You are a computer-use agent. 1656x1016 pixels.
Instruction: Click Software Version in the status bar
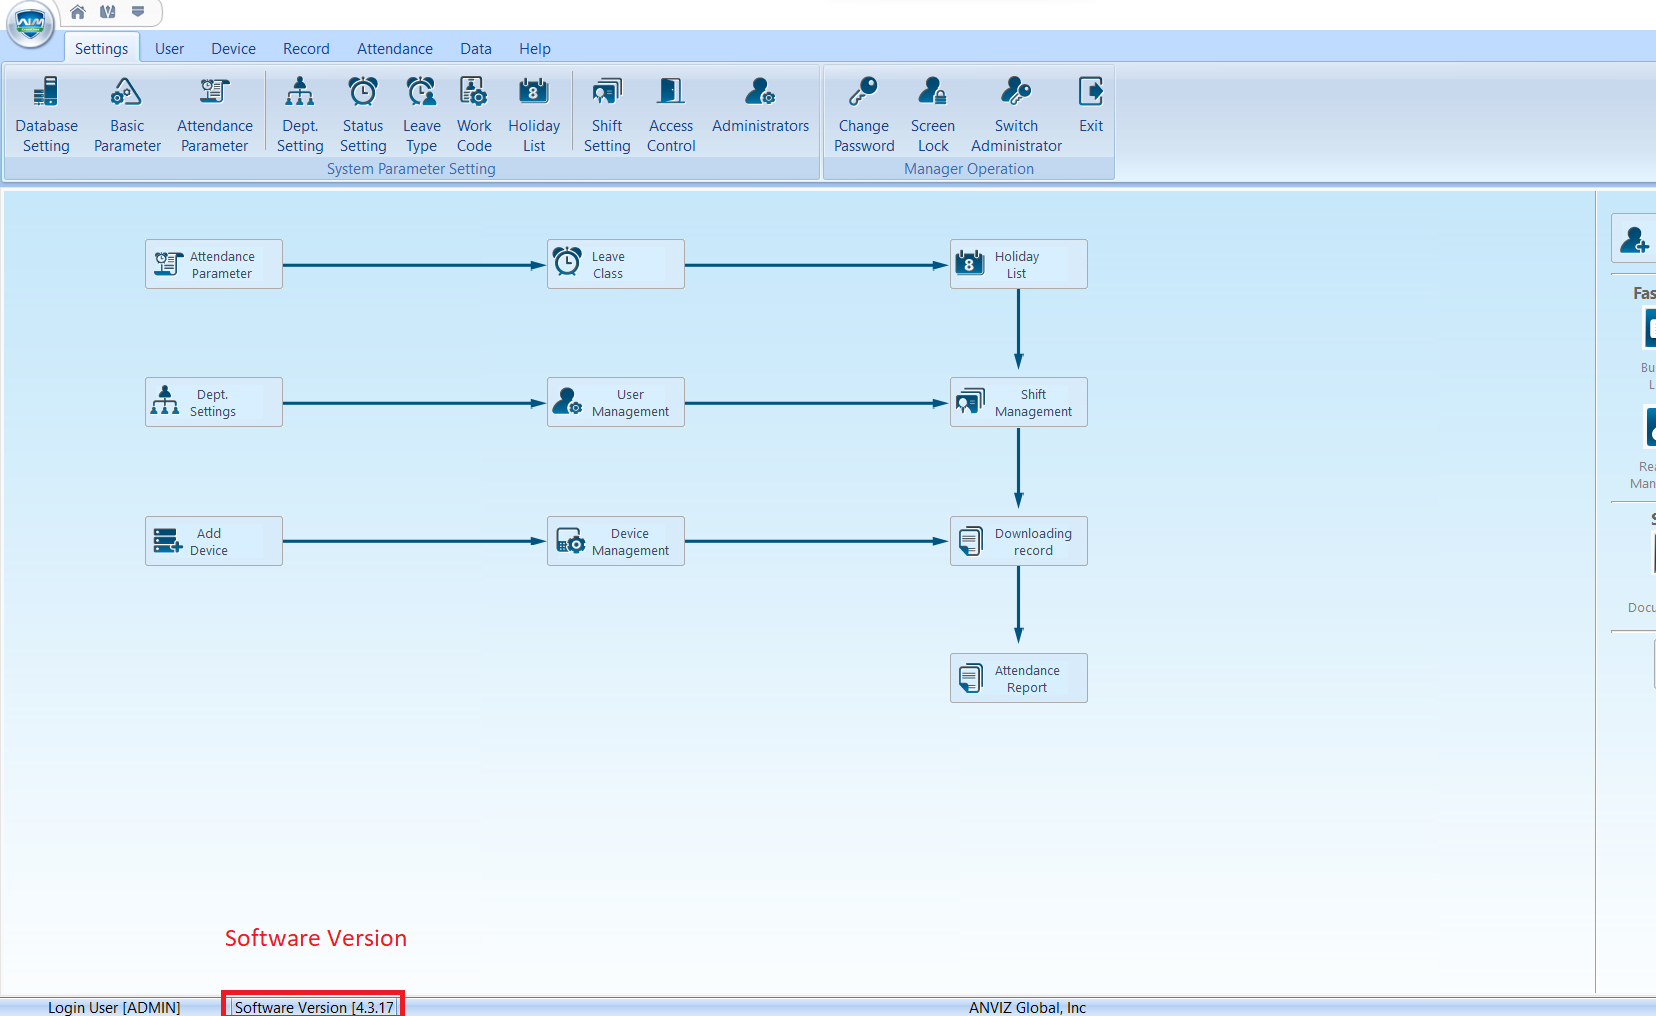(312, 1006)
